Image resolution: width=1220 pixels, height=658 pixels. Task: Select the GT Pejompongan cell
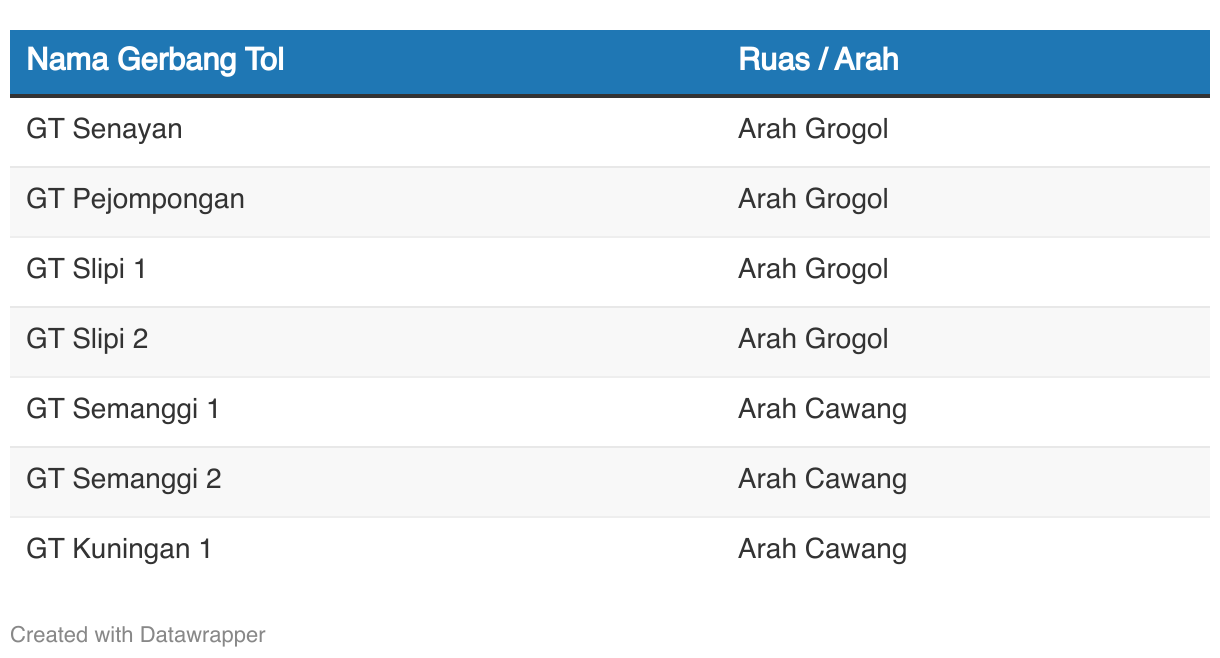pos(366,201)
